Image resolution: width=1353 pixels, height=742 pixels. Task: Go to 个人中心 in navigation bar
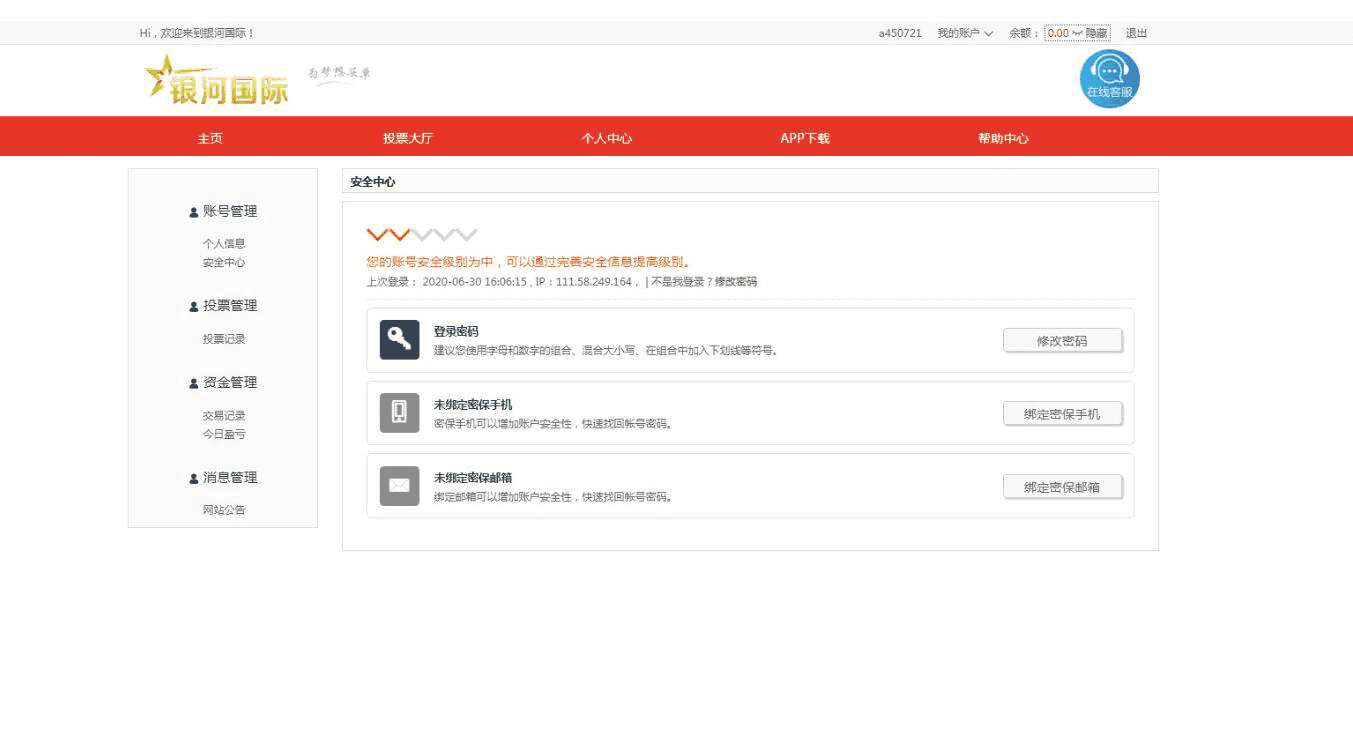[607, 138]
